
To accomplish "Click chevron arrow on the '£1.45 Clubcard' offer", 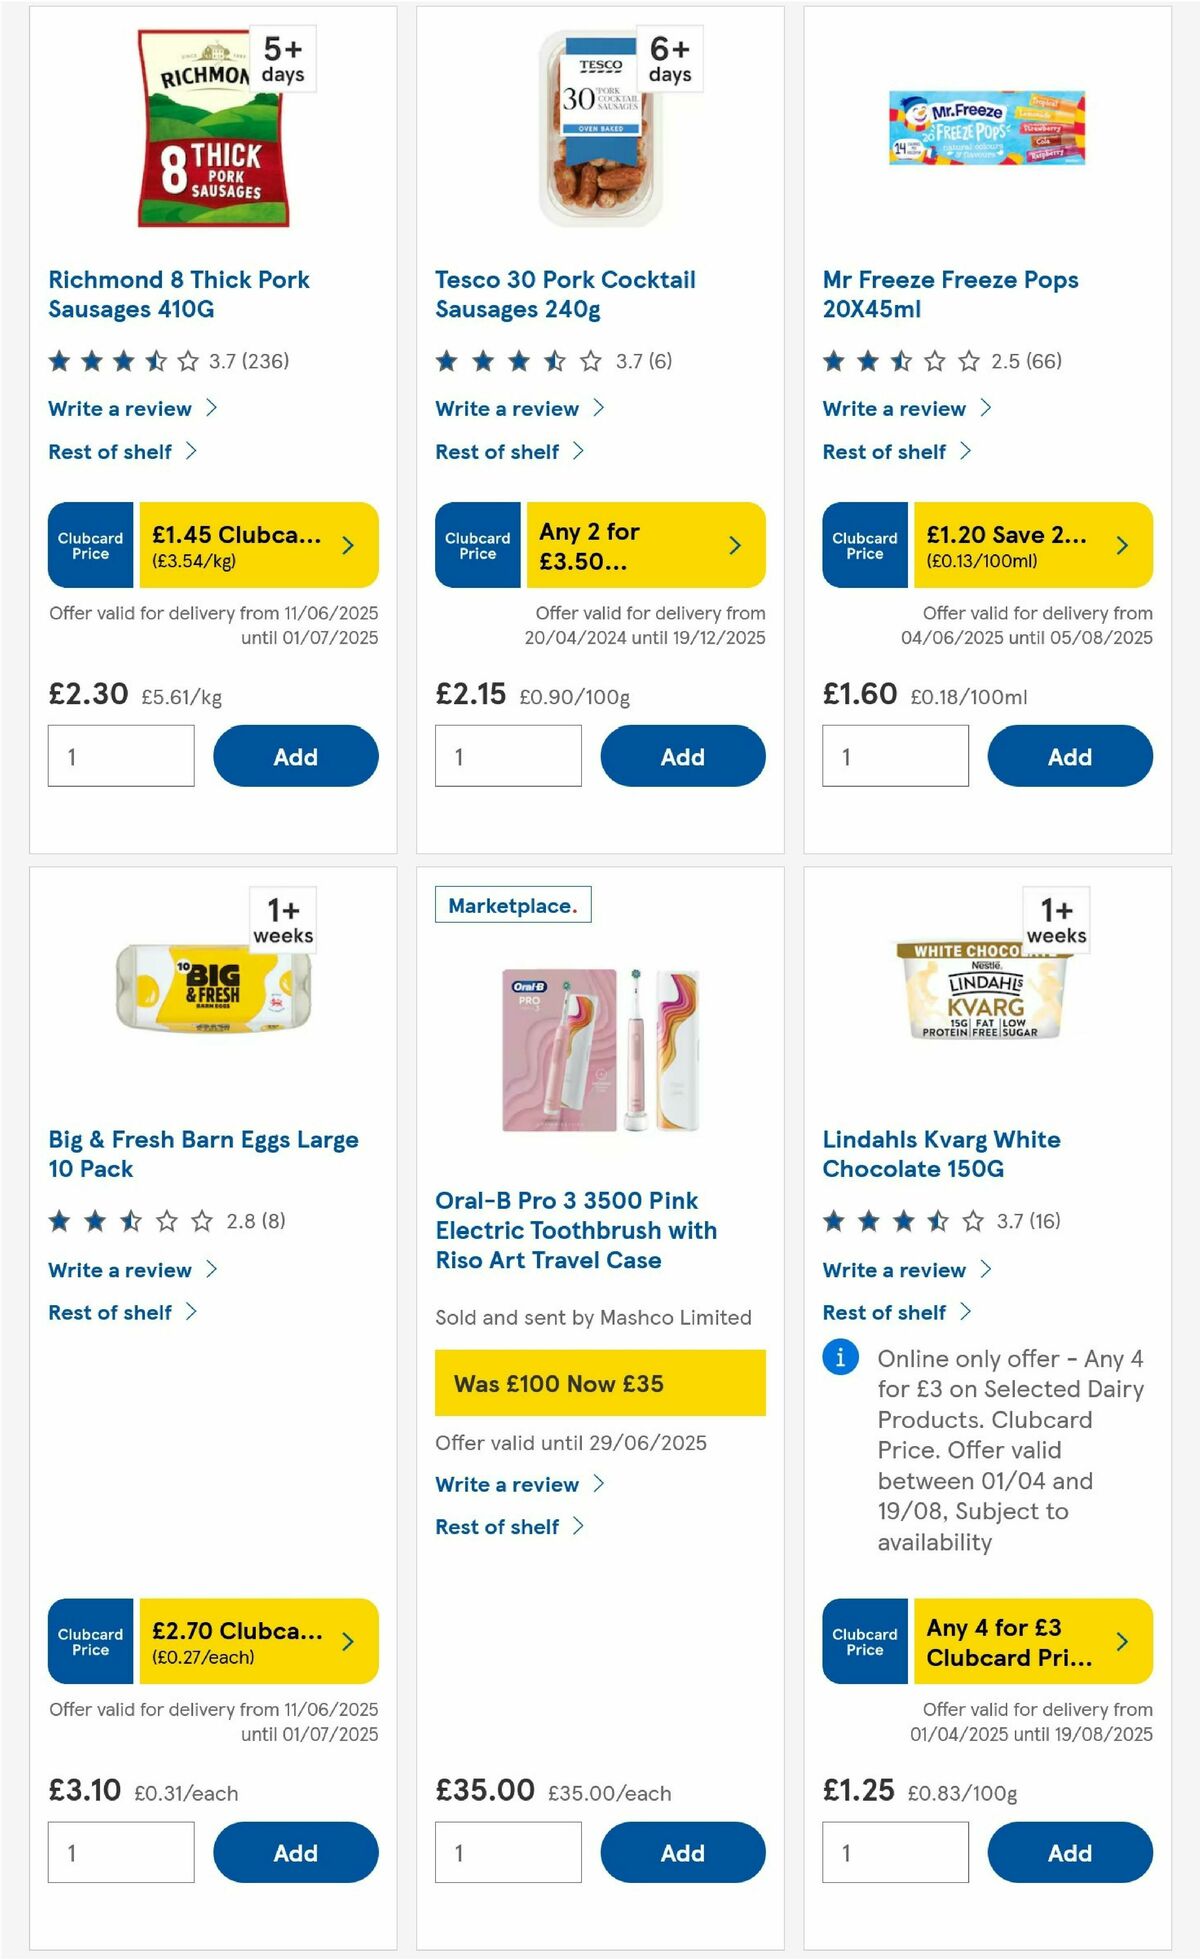I will point(347,545).
